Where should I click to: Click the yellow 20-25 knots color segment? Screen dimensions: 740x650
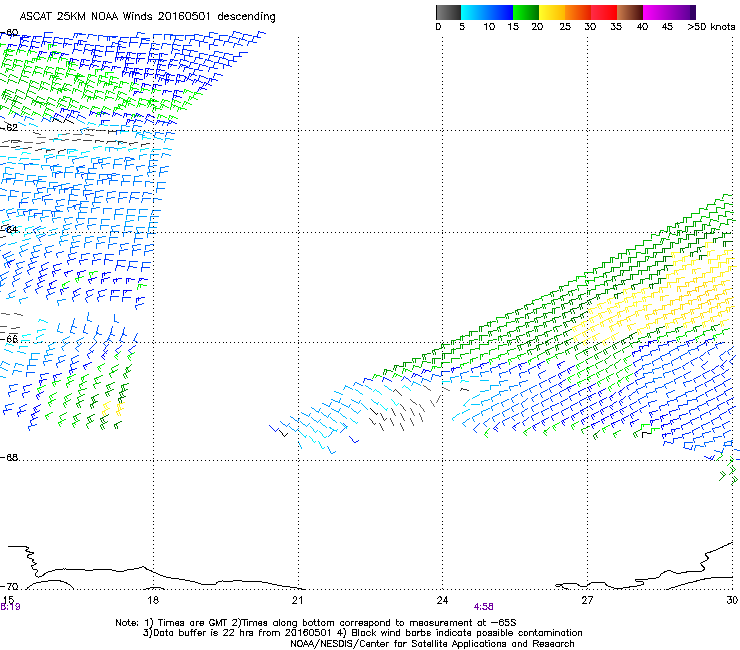tap(552, 12)
